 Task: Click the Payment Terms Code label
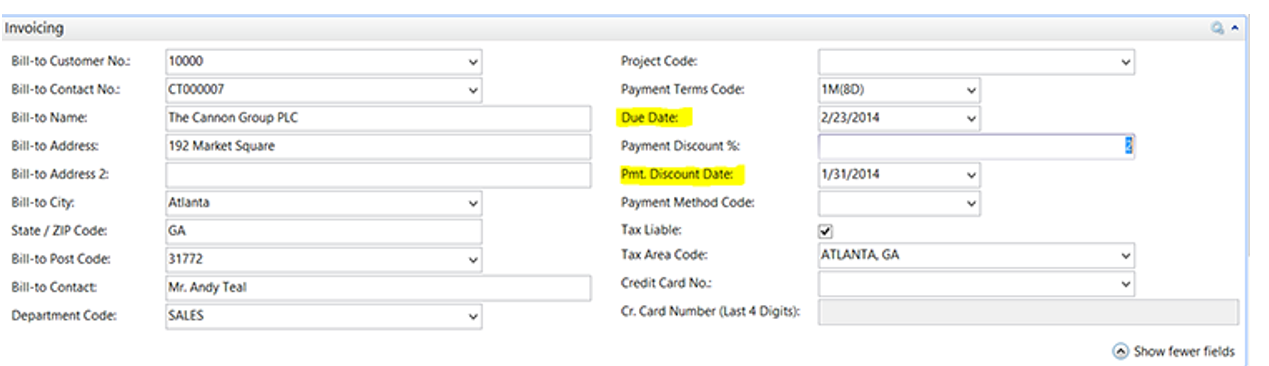(x=682, y=90)
